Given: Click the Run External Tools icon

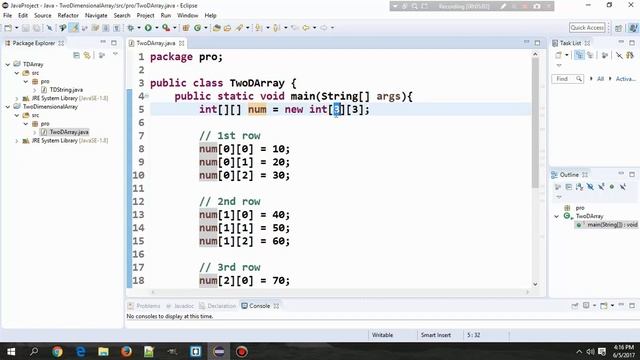Looking at the screenshot, I should [x=166, y=28].
